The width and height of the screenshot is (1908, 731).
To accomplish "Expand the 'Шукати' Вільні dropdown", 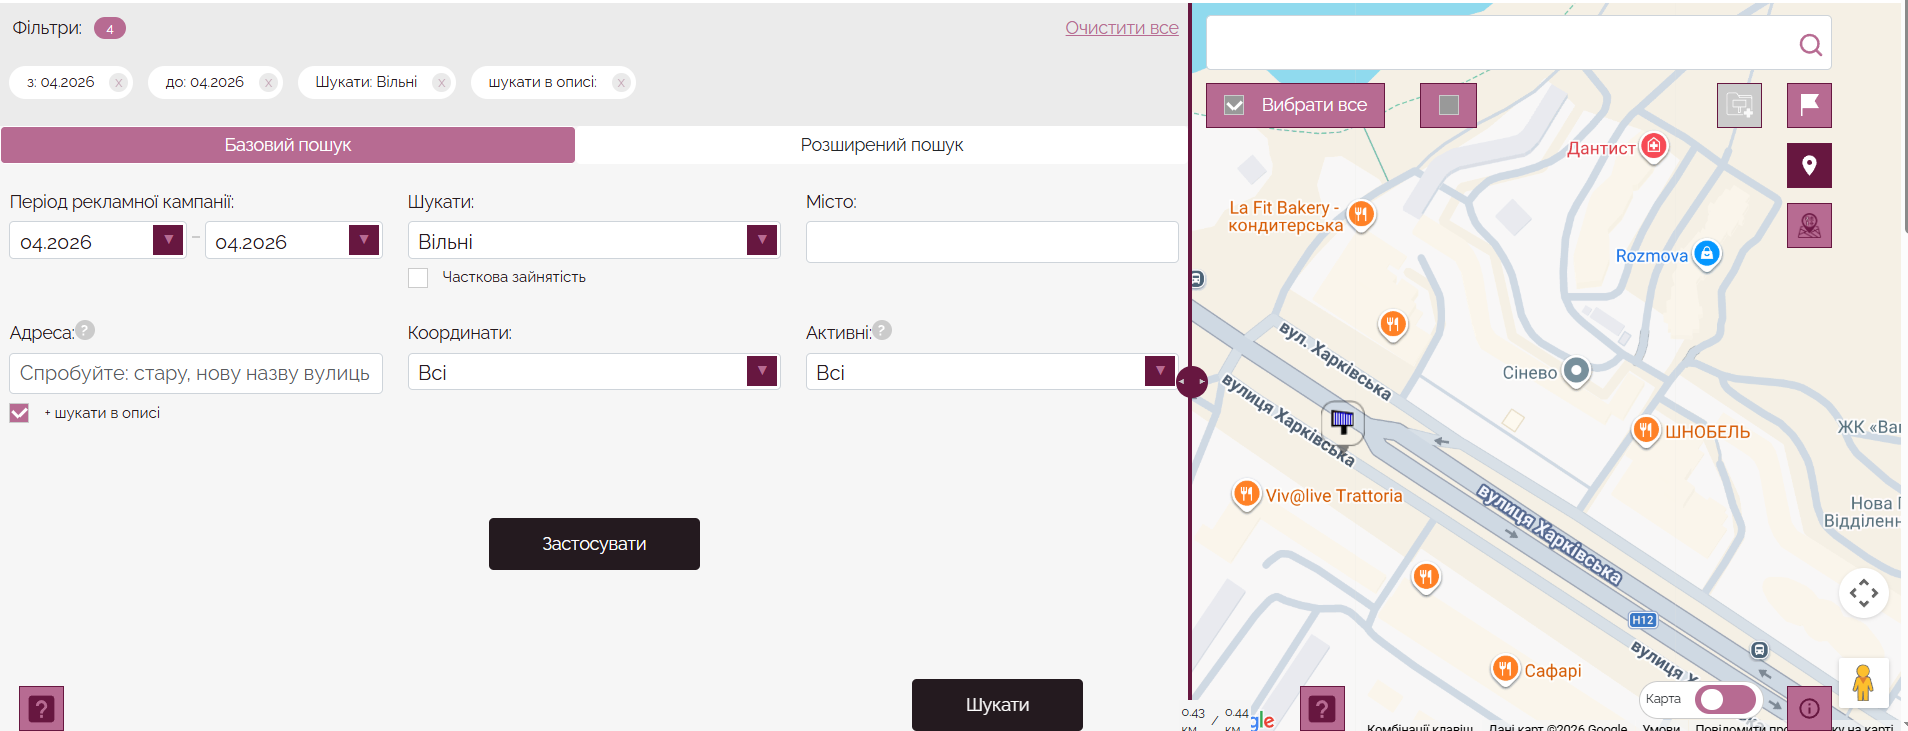I will 762,240.
